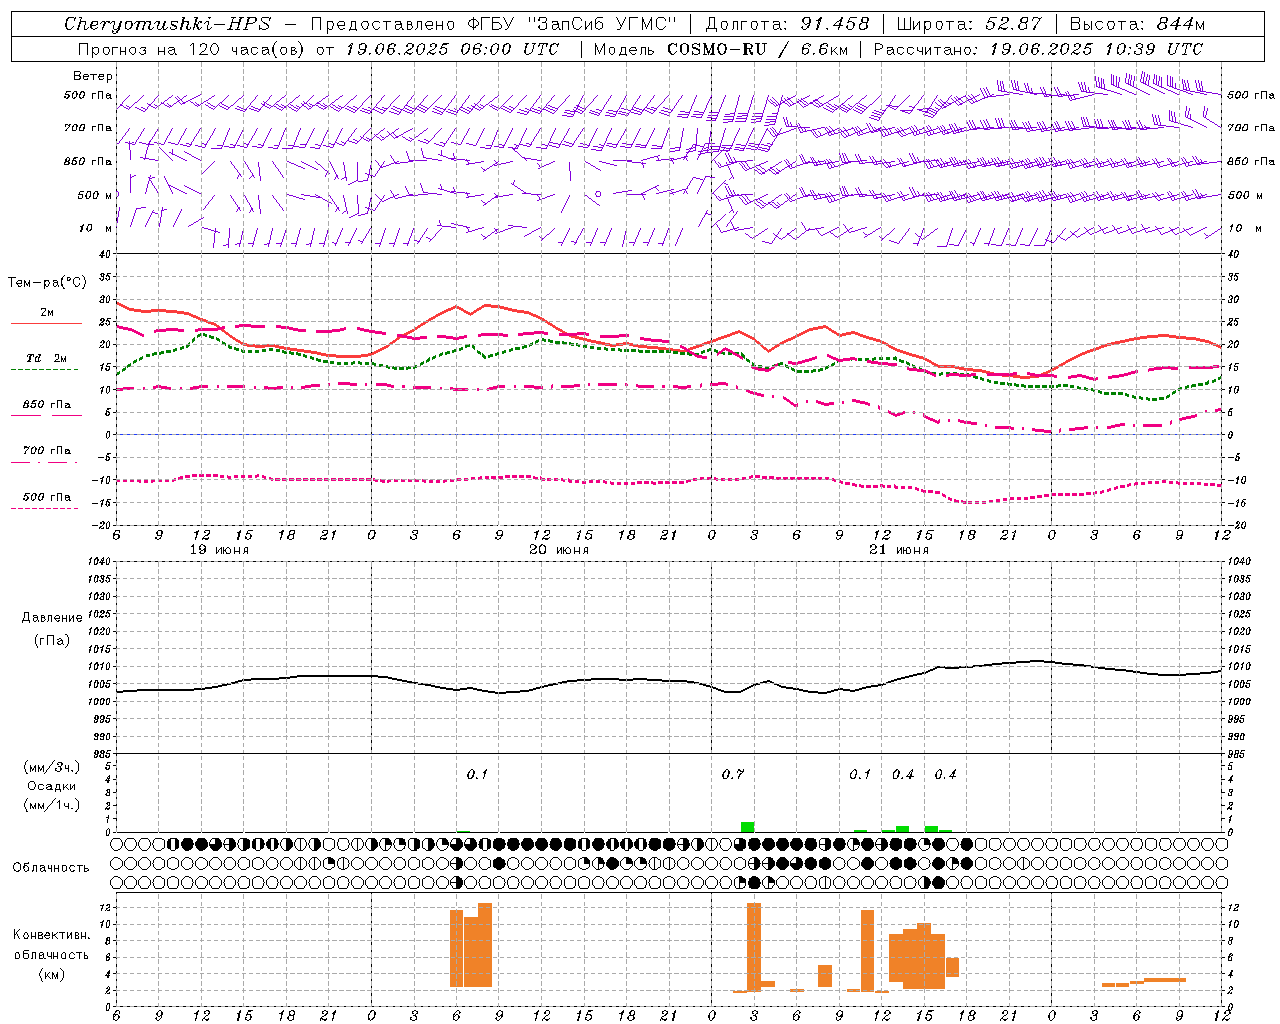This screenshot has height=1024, width=1280.
Task: Click the tallest green precipitation bar under 0.7
Action: click(747, 827)
